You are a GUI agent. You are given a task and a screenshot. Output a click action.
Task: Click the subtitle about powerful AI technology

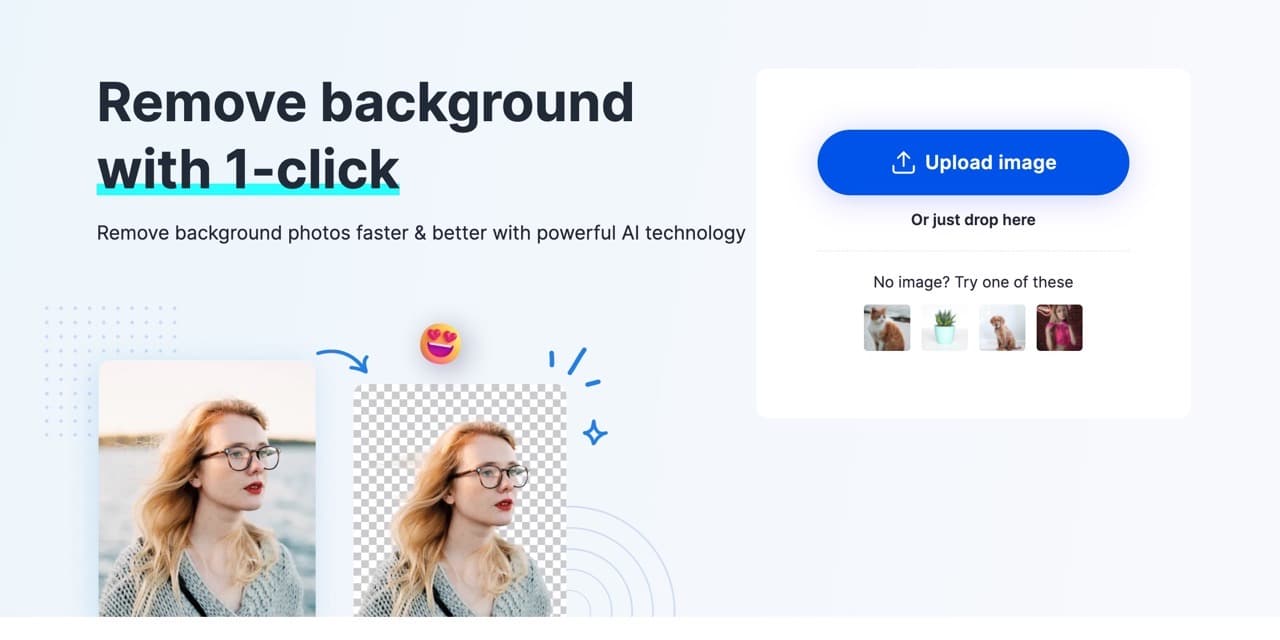[421, 233]
